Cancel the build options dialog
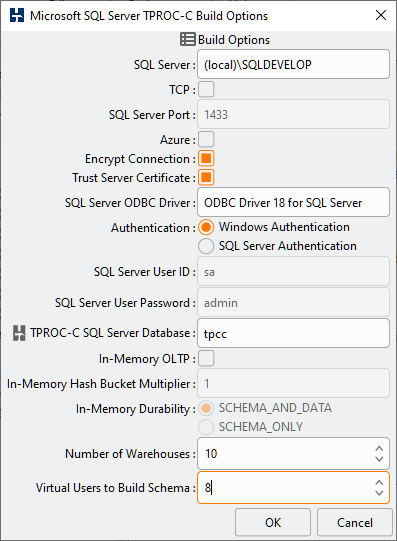The width and height of the screenshot is (397, 541). pyautogui.click(x=355, y=522)
